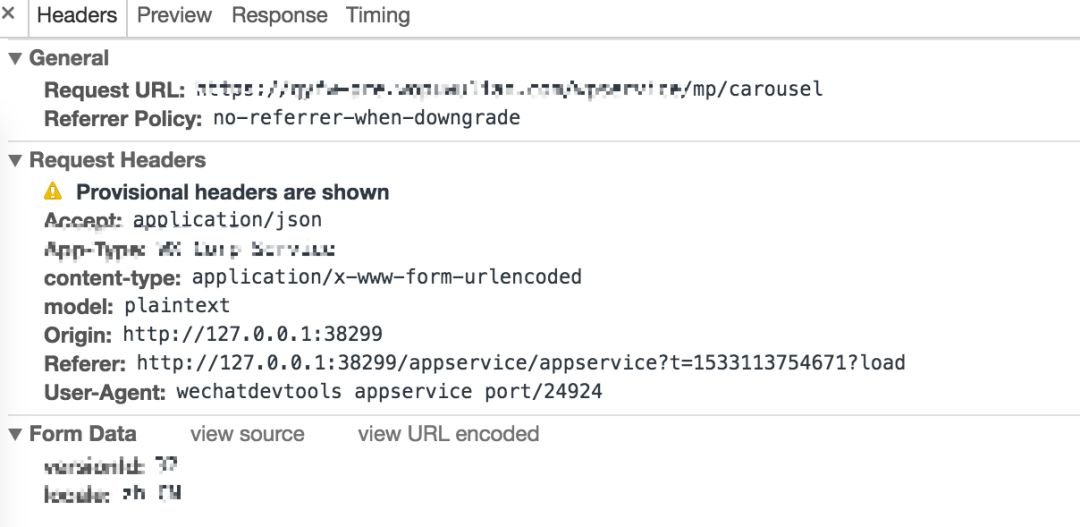
Task: Collapse the Request Headers section
Action: click(14, 160)
